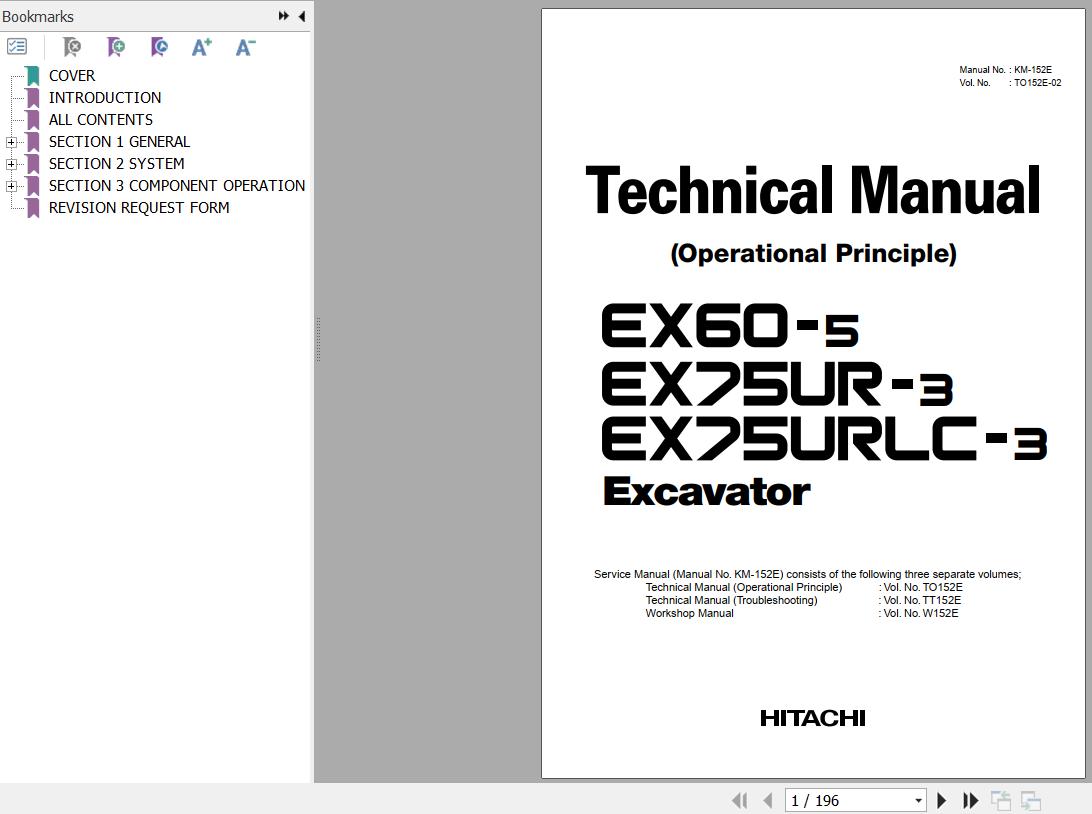Expand SECTION 3 COMPONENT OPERATION node
This screenshot has height=814, width=1092.
coord(11,186)
